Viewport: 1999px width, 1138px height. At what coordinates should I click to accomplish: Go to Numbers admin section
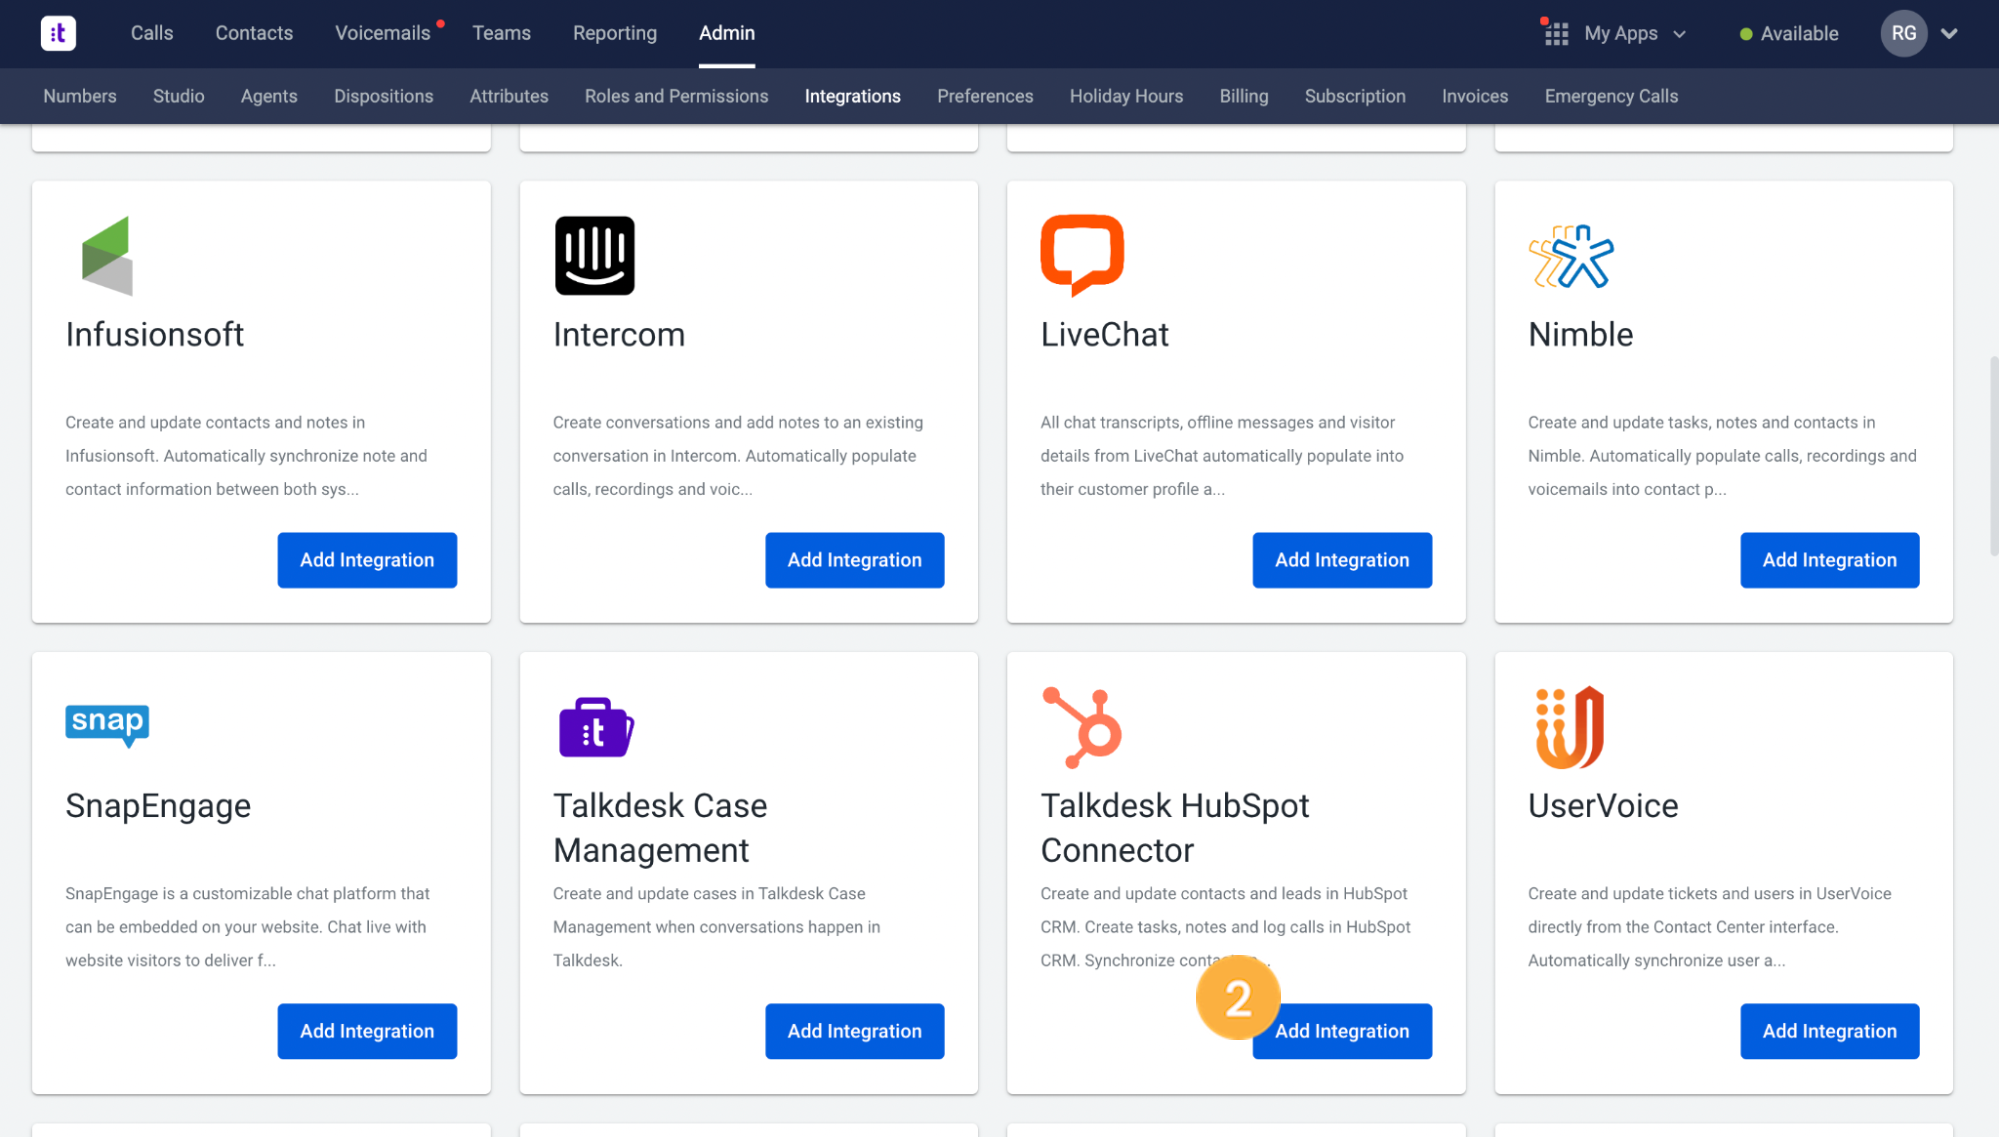tap(80, 96)
